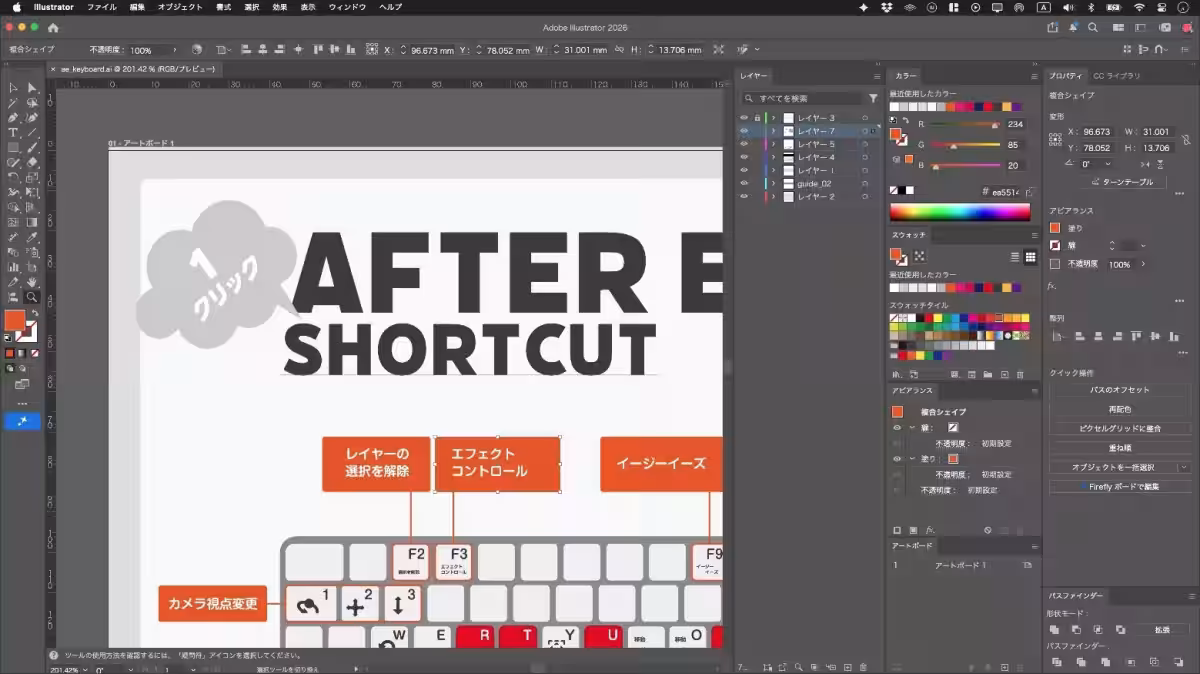1200x674 pixels.
Task: Expand the レイヤー 5 layer contents
Action: point(773,144)
